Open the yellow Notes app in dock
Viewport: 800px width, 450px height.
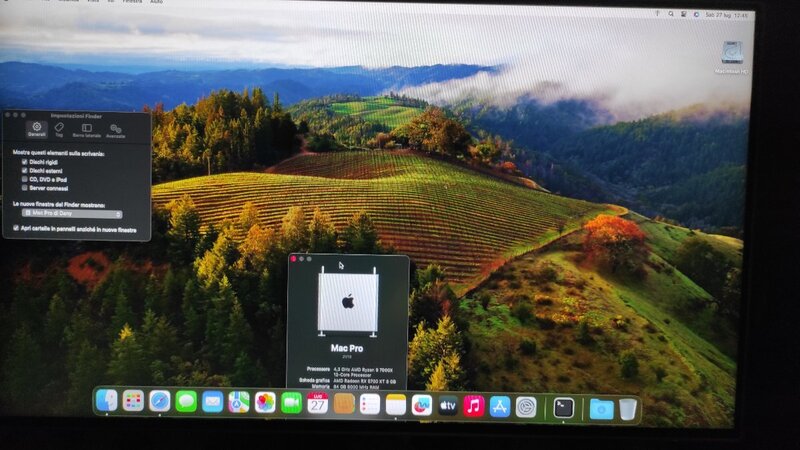(x=396, y=406)
